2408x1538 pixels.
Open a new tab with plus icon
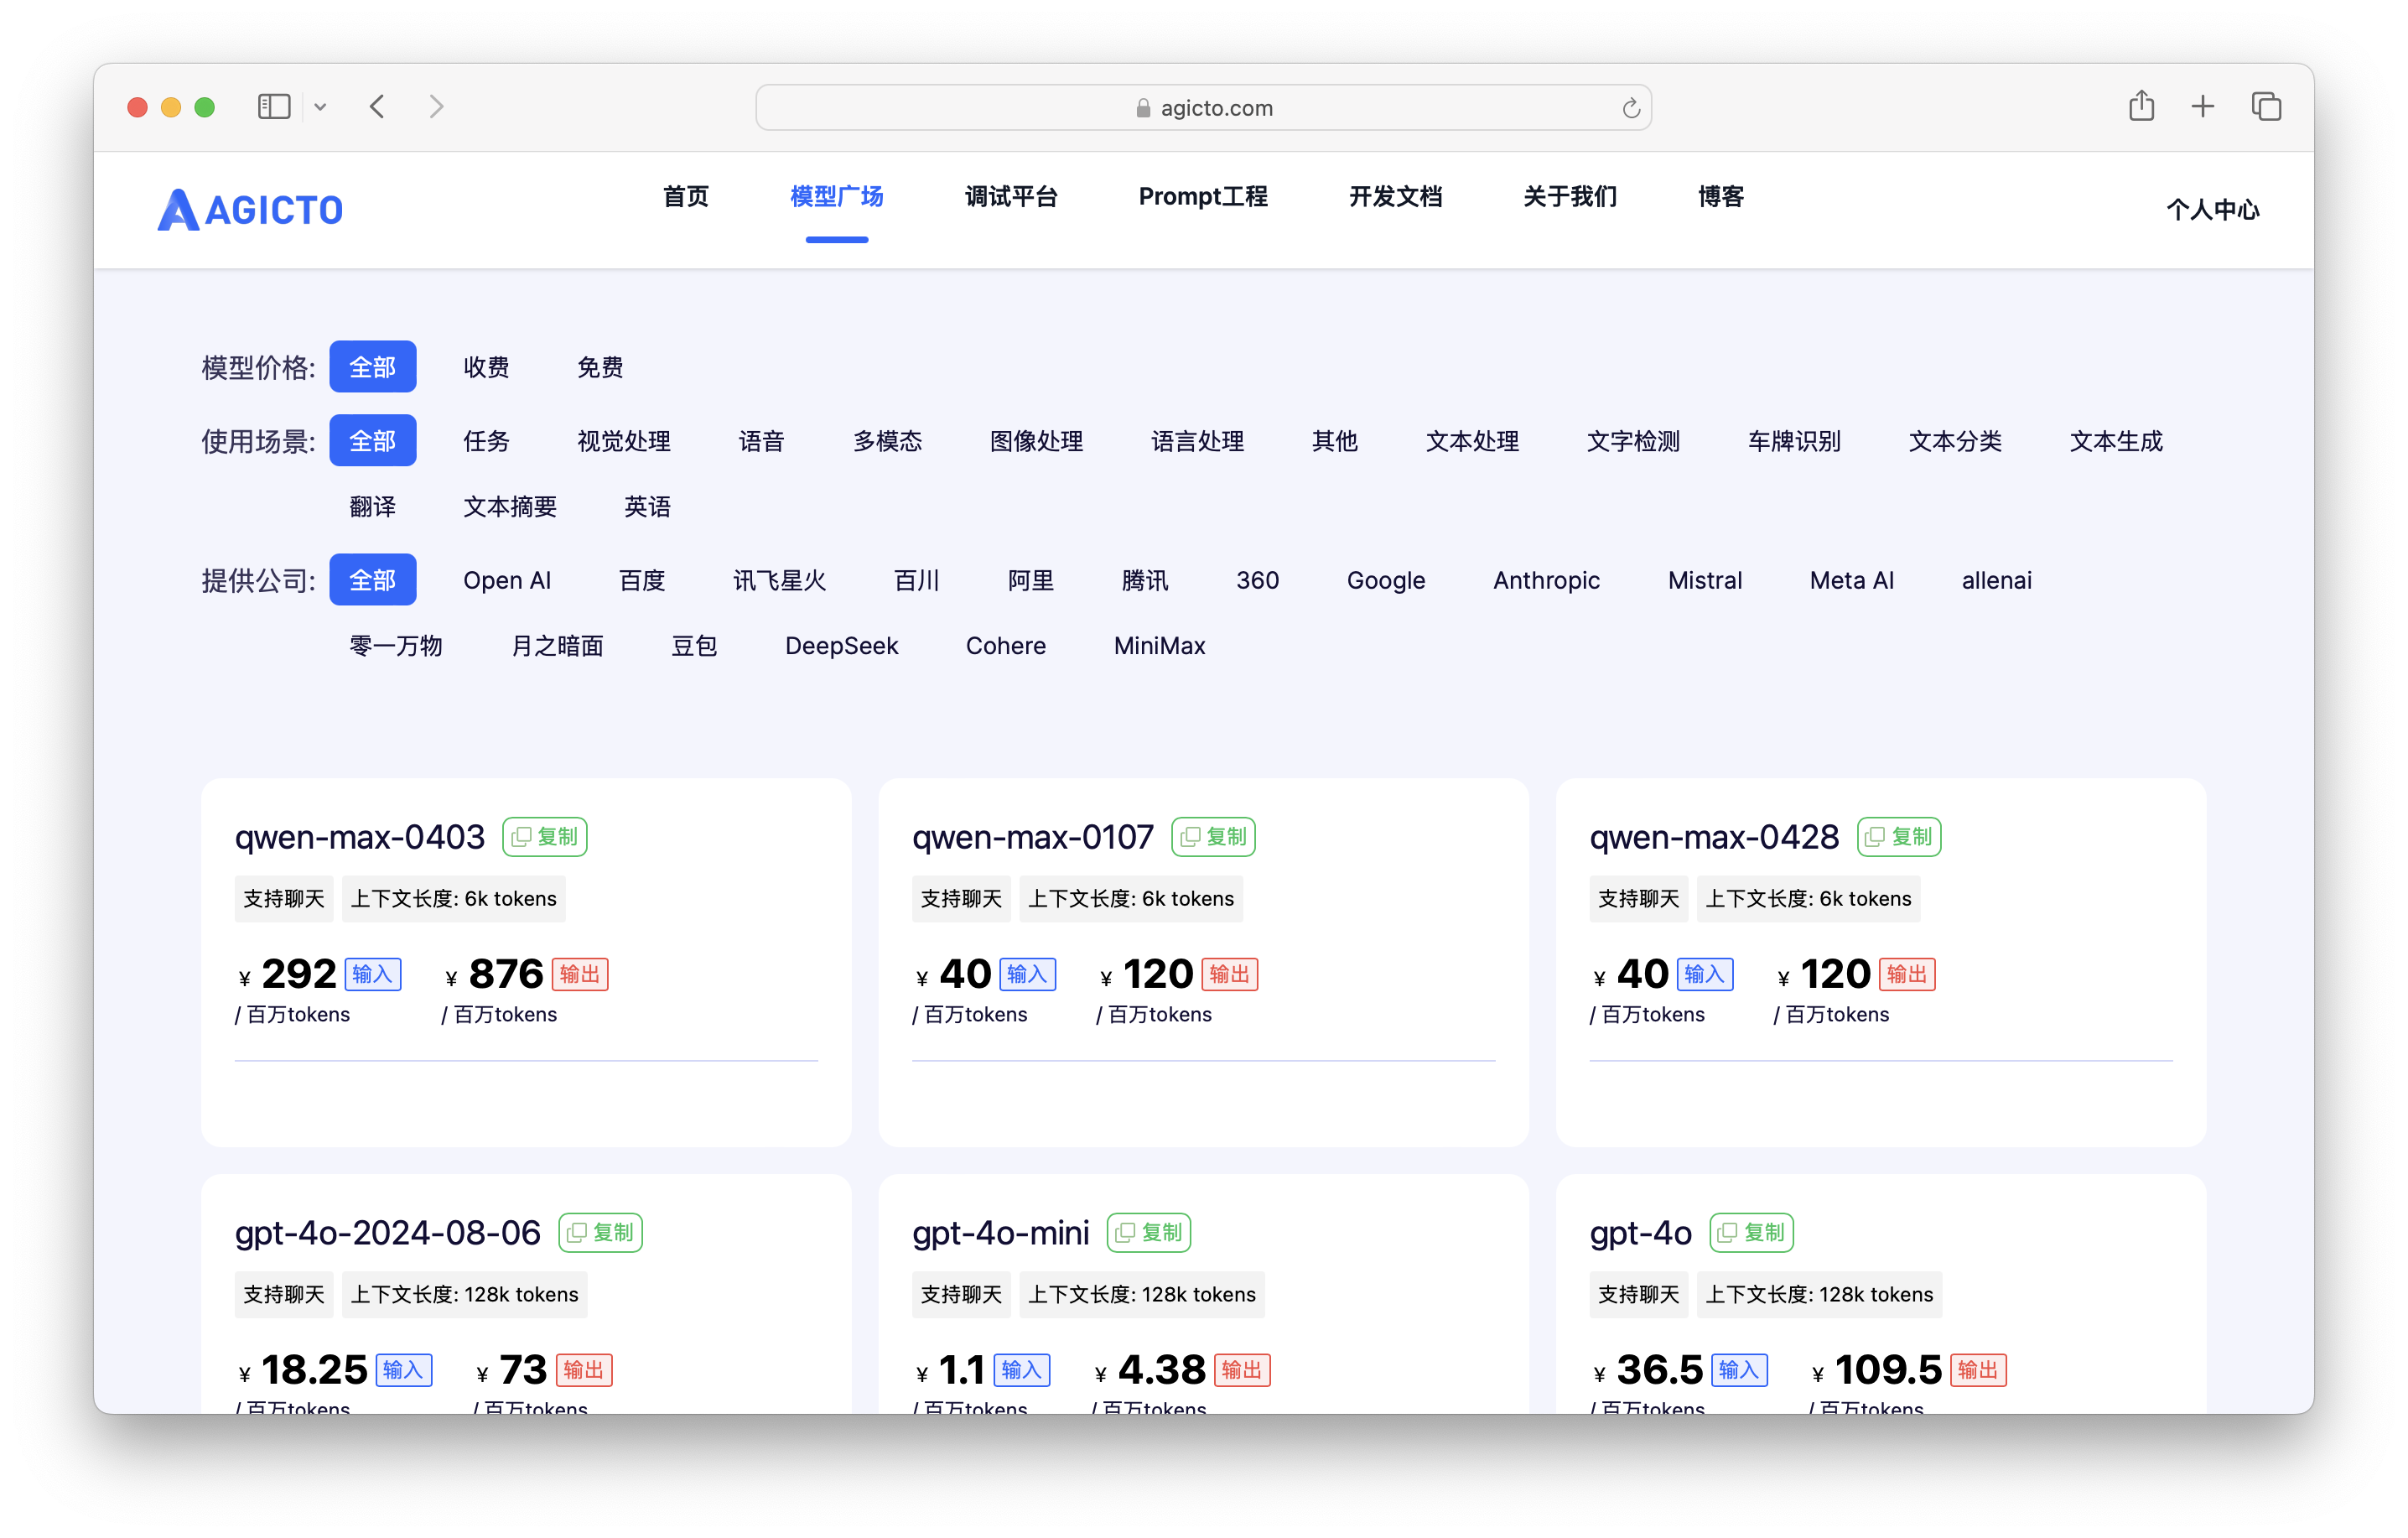click(2202, 106)
